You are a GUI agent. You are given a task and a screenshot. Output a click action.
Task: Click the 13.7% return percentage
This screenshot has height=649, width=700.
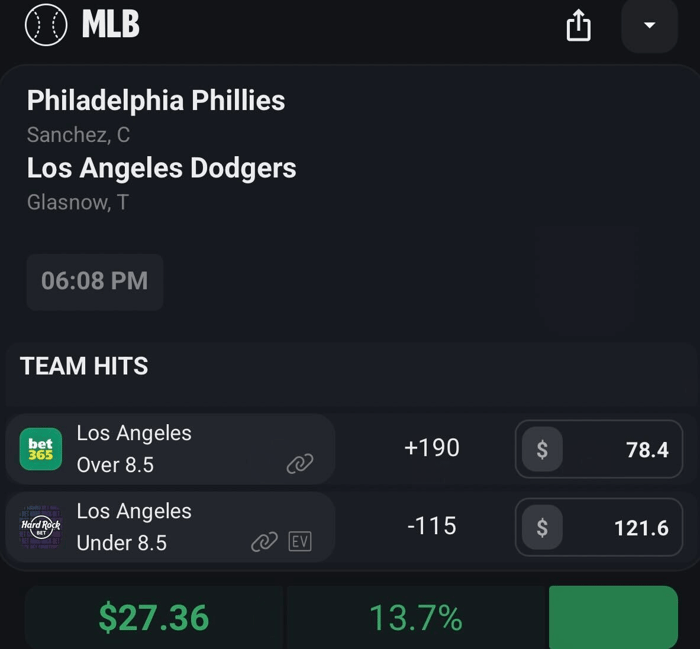tap(416, 617)
